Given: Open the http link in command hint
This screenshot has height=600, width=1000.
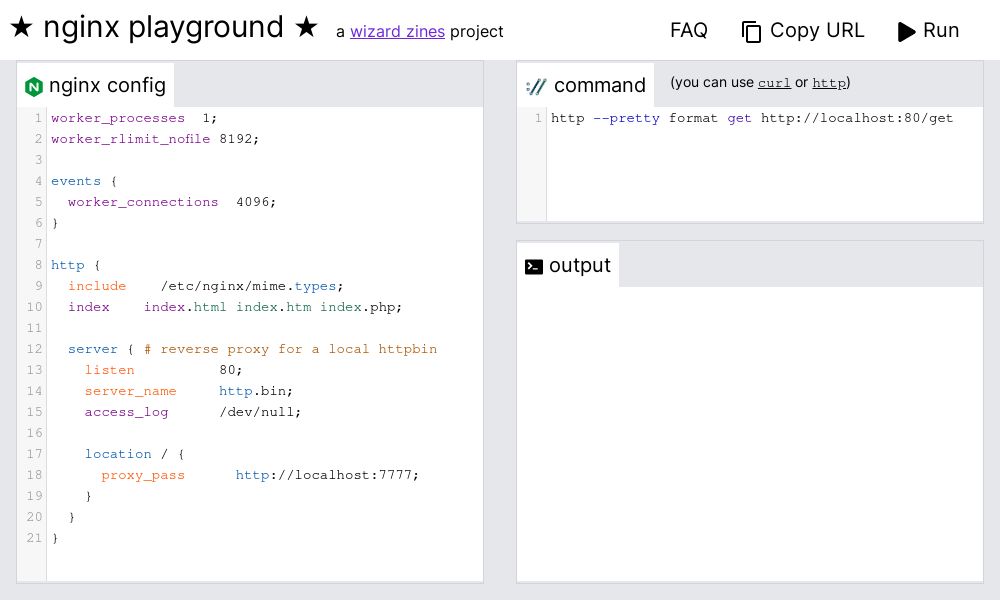Looking at the screenshot, I should 828,83.
